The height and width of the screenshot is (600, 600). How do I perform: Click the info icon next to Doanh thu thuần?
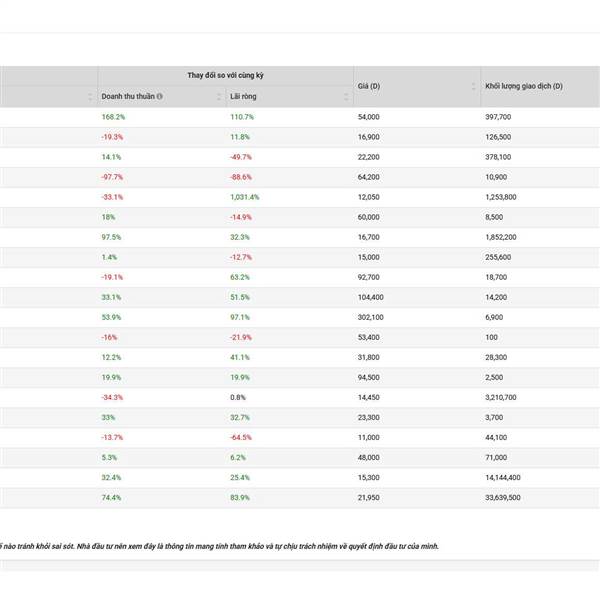160,97
